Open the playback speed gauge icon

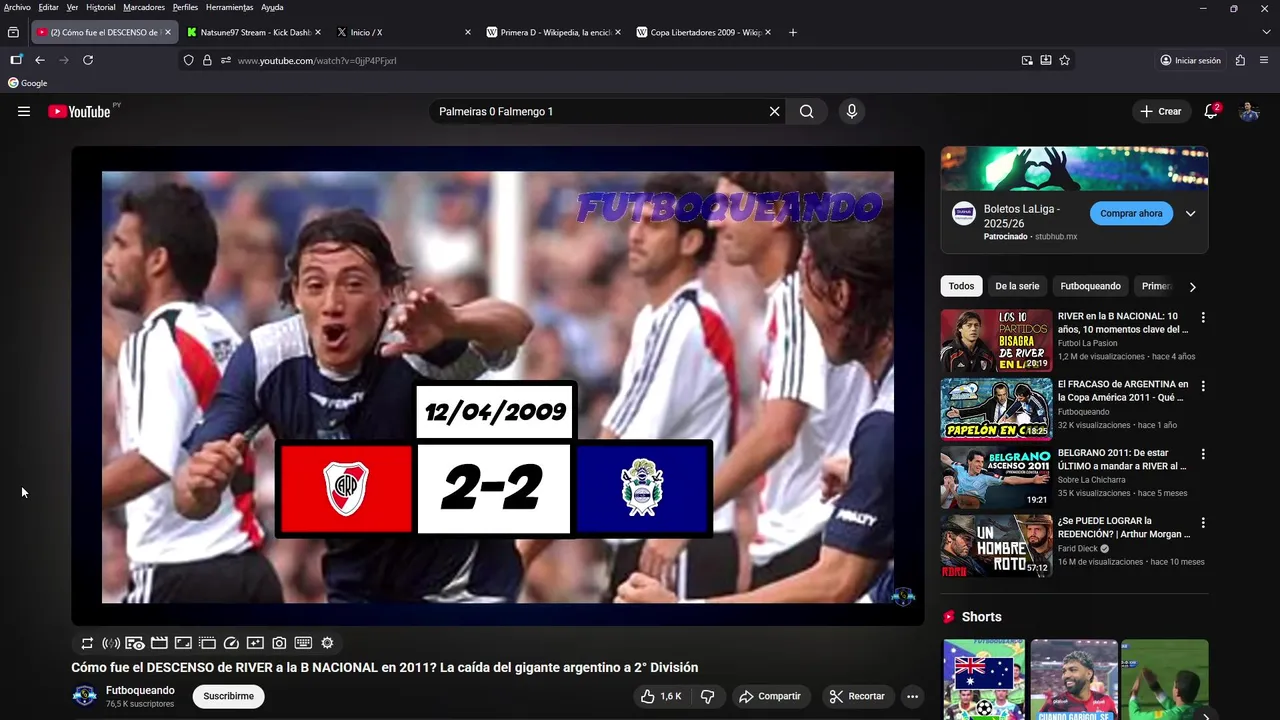pos(231,643)
